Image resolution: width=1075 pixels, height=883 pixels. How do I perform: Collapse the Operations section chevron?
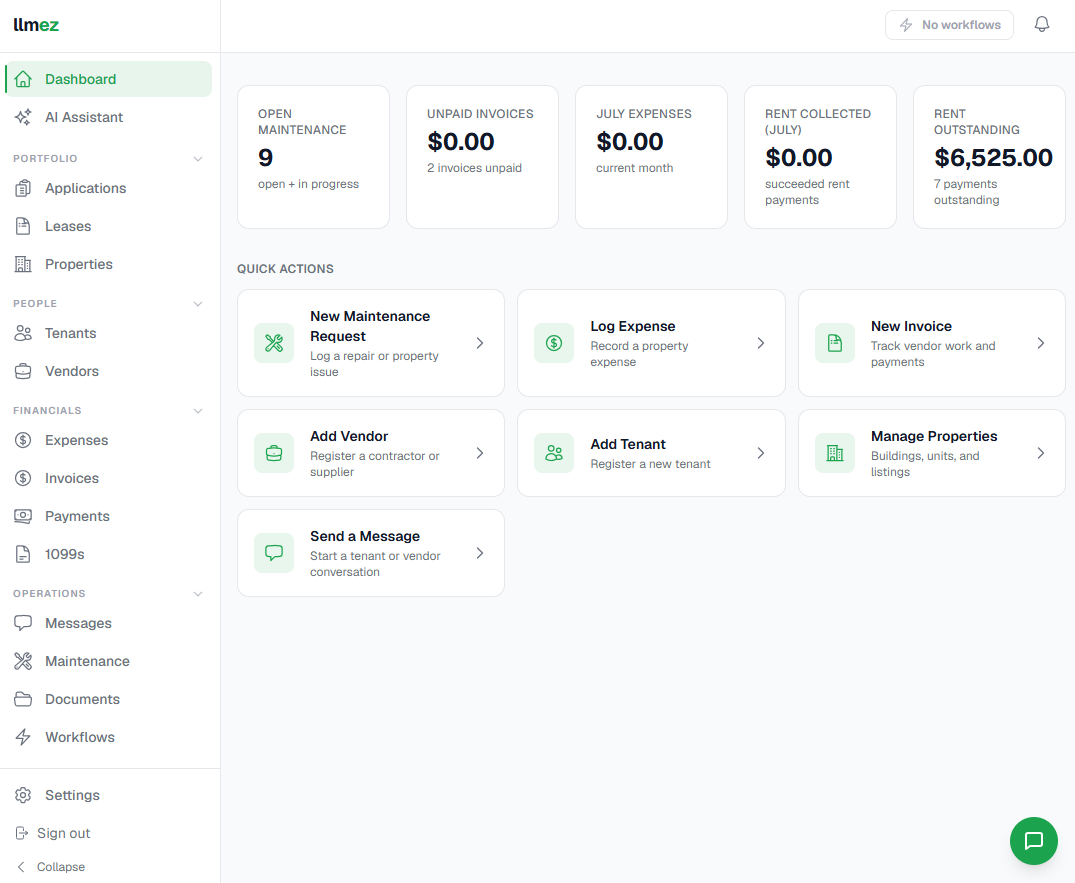tap(198, 594)
